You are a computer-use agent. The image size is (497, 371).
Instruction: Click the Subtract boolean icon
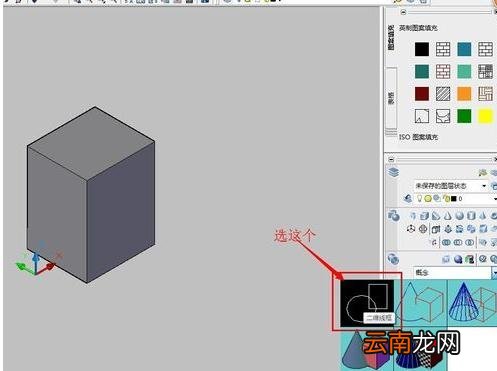(458, 242)
